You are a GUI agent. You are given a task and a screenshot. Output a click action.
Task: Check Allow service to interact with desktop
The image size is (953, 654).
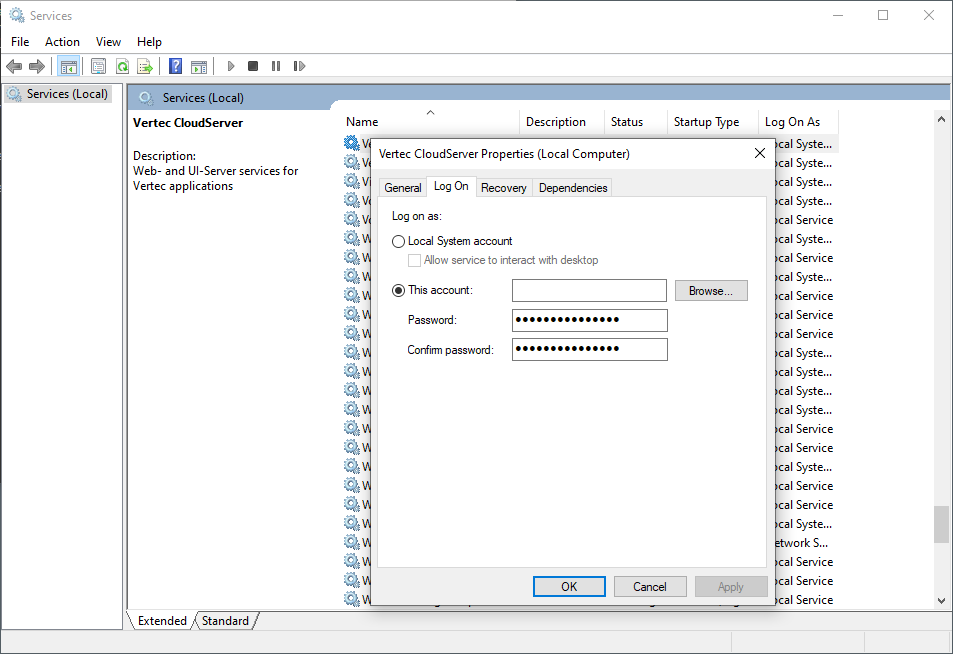point(415,260)
